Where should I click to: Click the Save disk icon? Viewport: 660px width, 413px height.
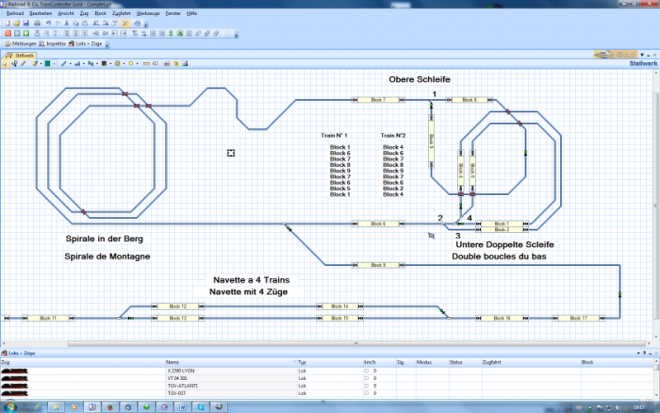click(26, 24)
